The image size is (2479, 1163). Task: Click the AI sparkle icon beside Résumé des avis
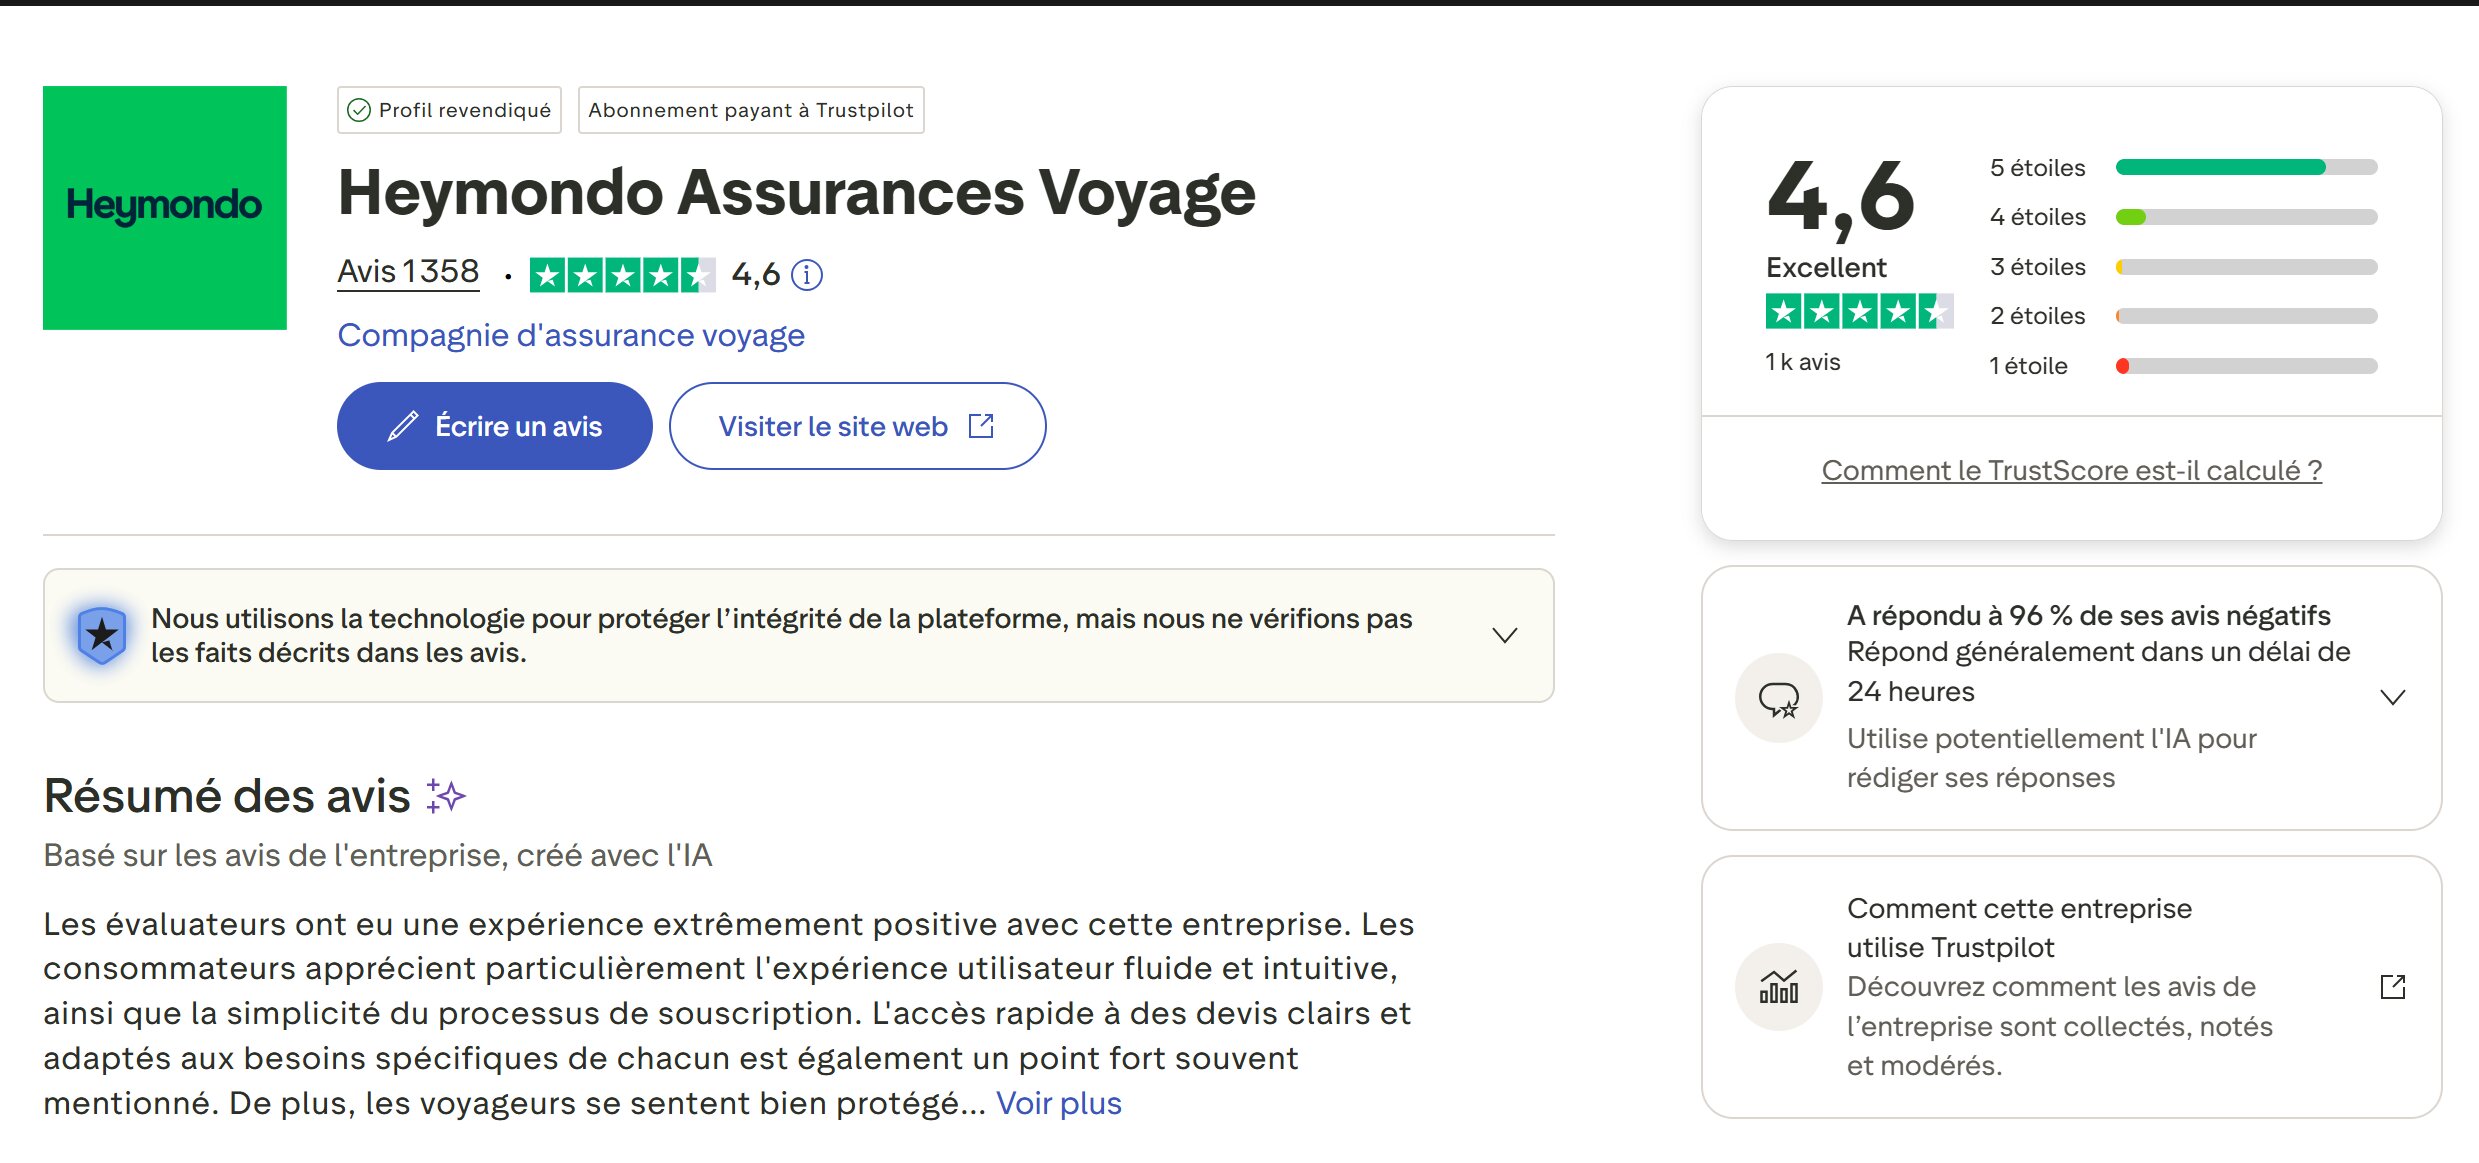(x=446, y=796)
